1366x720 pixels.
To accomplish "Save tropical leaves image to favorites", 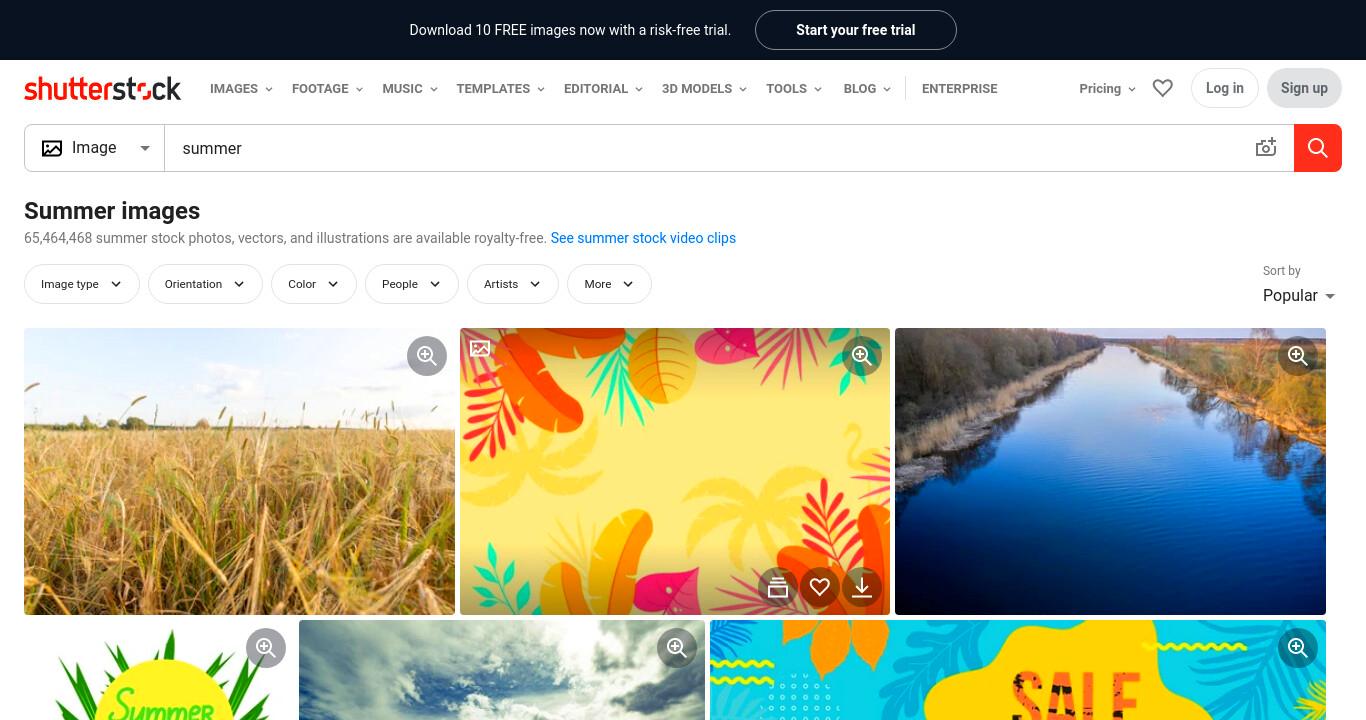I will [x=820, y=587].
